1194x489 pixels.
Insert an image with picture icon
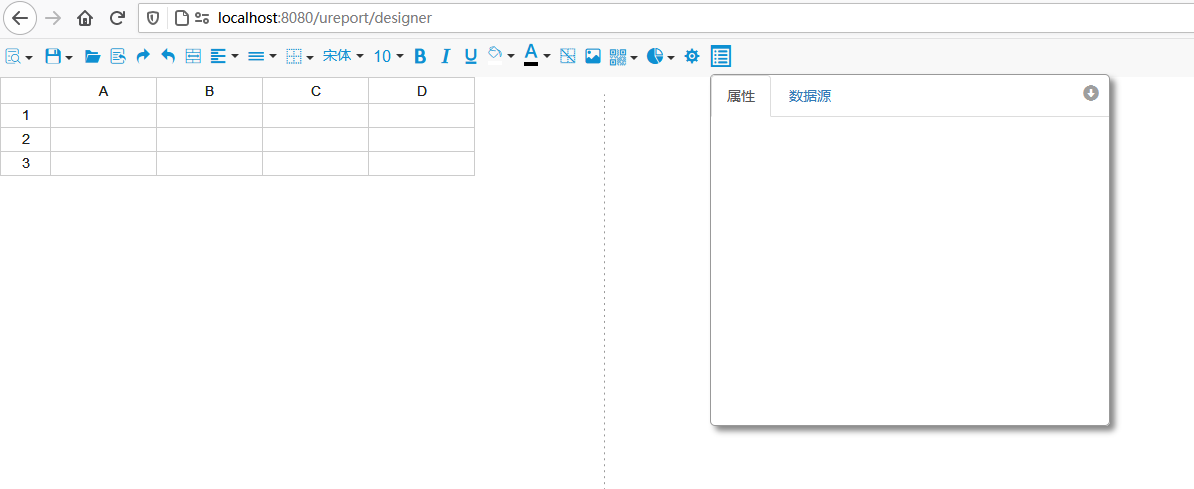(x=593, y=57)
